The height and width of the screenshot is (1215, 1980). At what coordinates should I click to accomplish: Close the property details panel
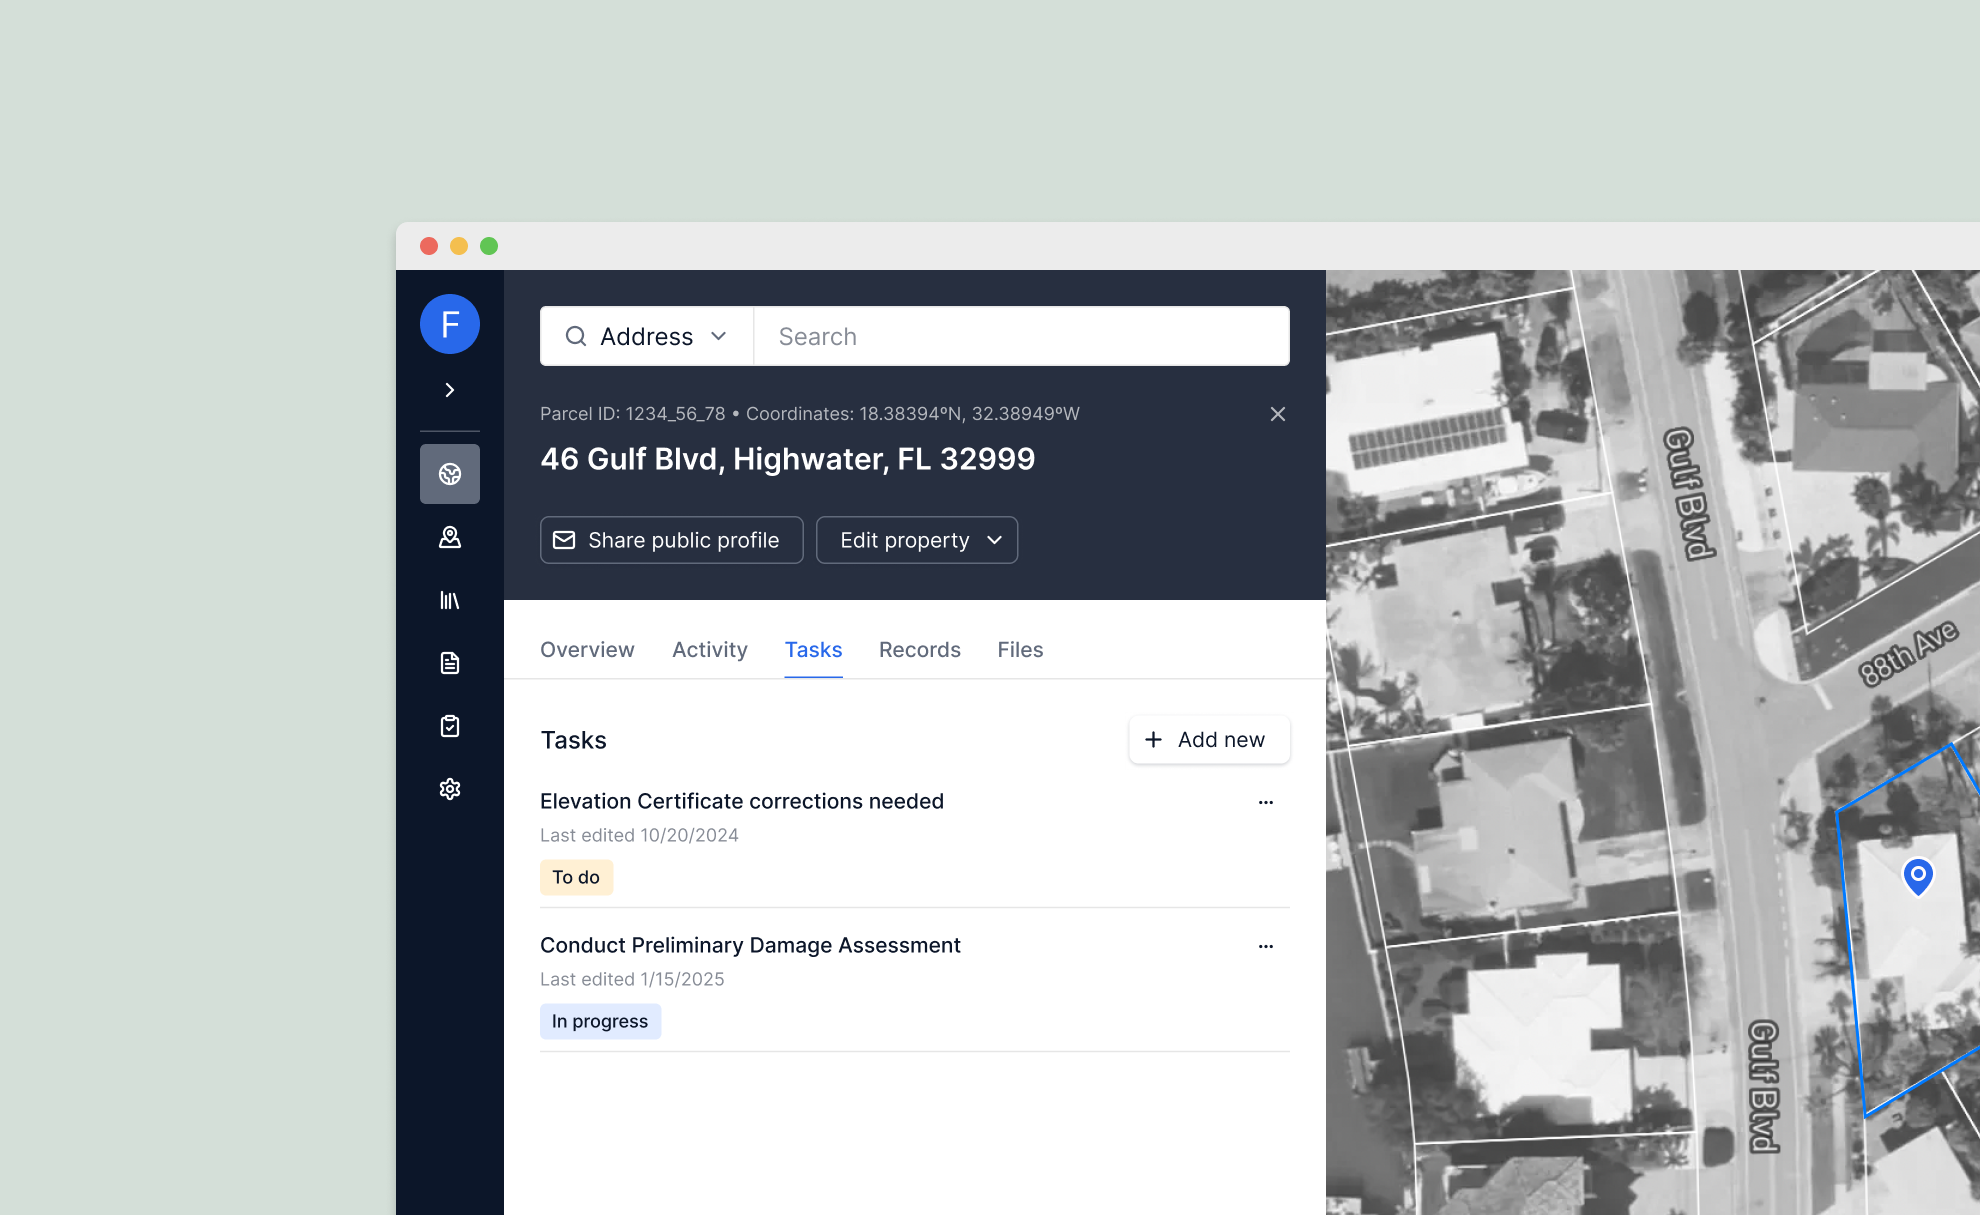point(1277,414)
